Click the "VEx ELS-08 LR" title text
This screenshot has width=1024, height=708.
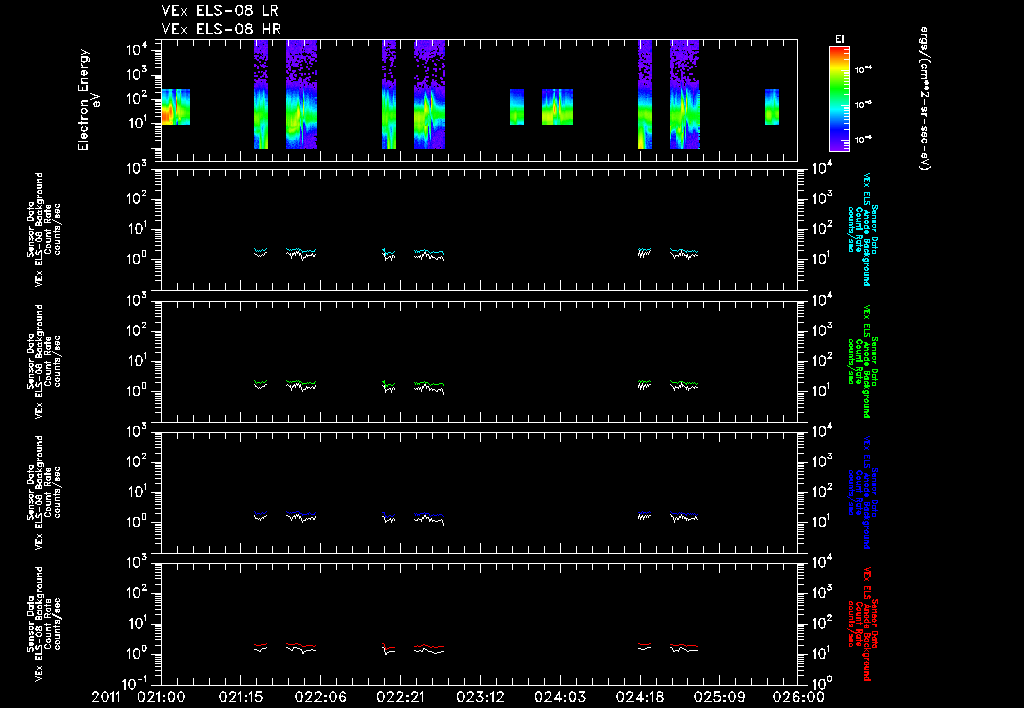point(219,11)
